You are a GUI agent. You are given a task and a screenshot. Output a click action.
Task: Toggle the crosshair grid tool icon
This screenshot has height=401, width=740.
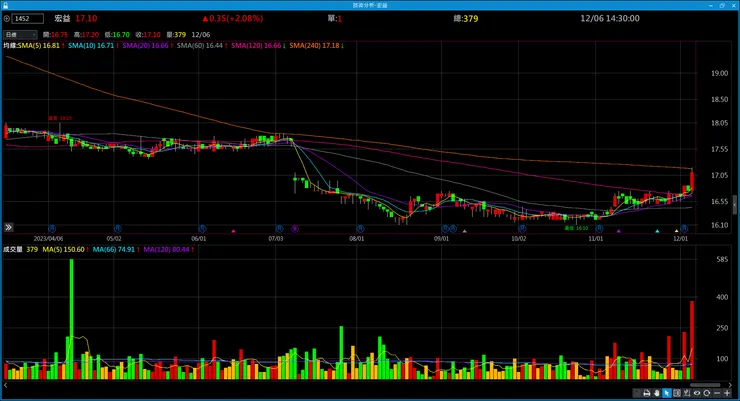pos(677,393)
